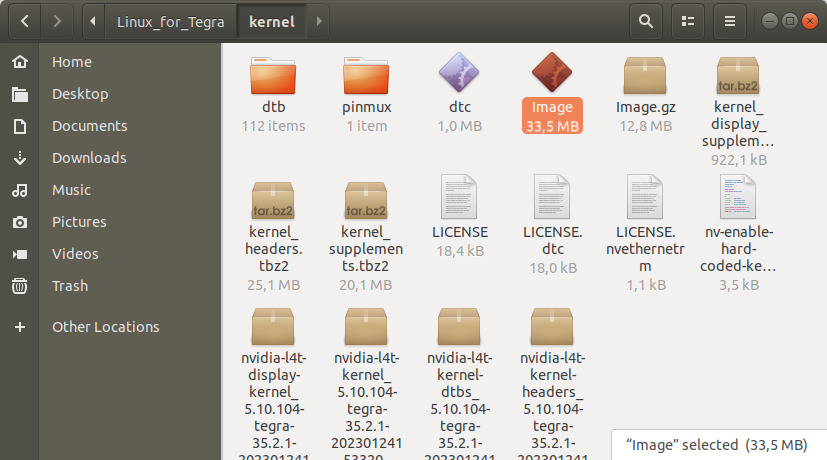
Task: Select the pinmux folder icon
Action: click(x=366, y=75)
